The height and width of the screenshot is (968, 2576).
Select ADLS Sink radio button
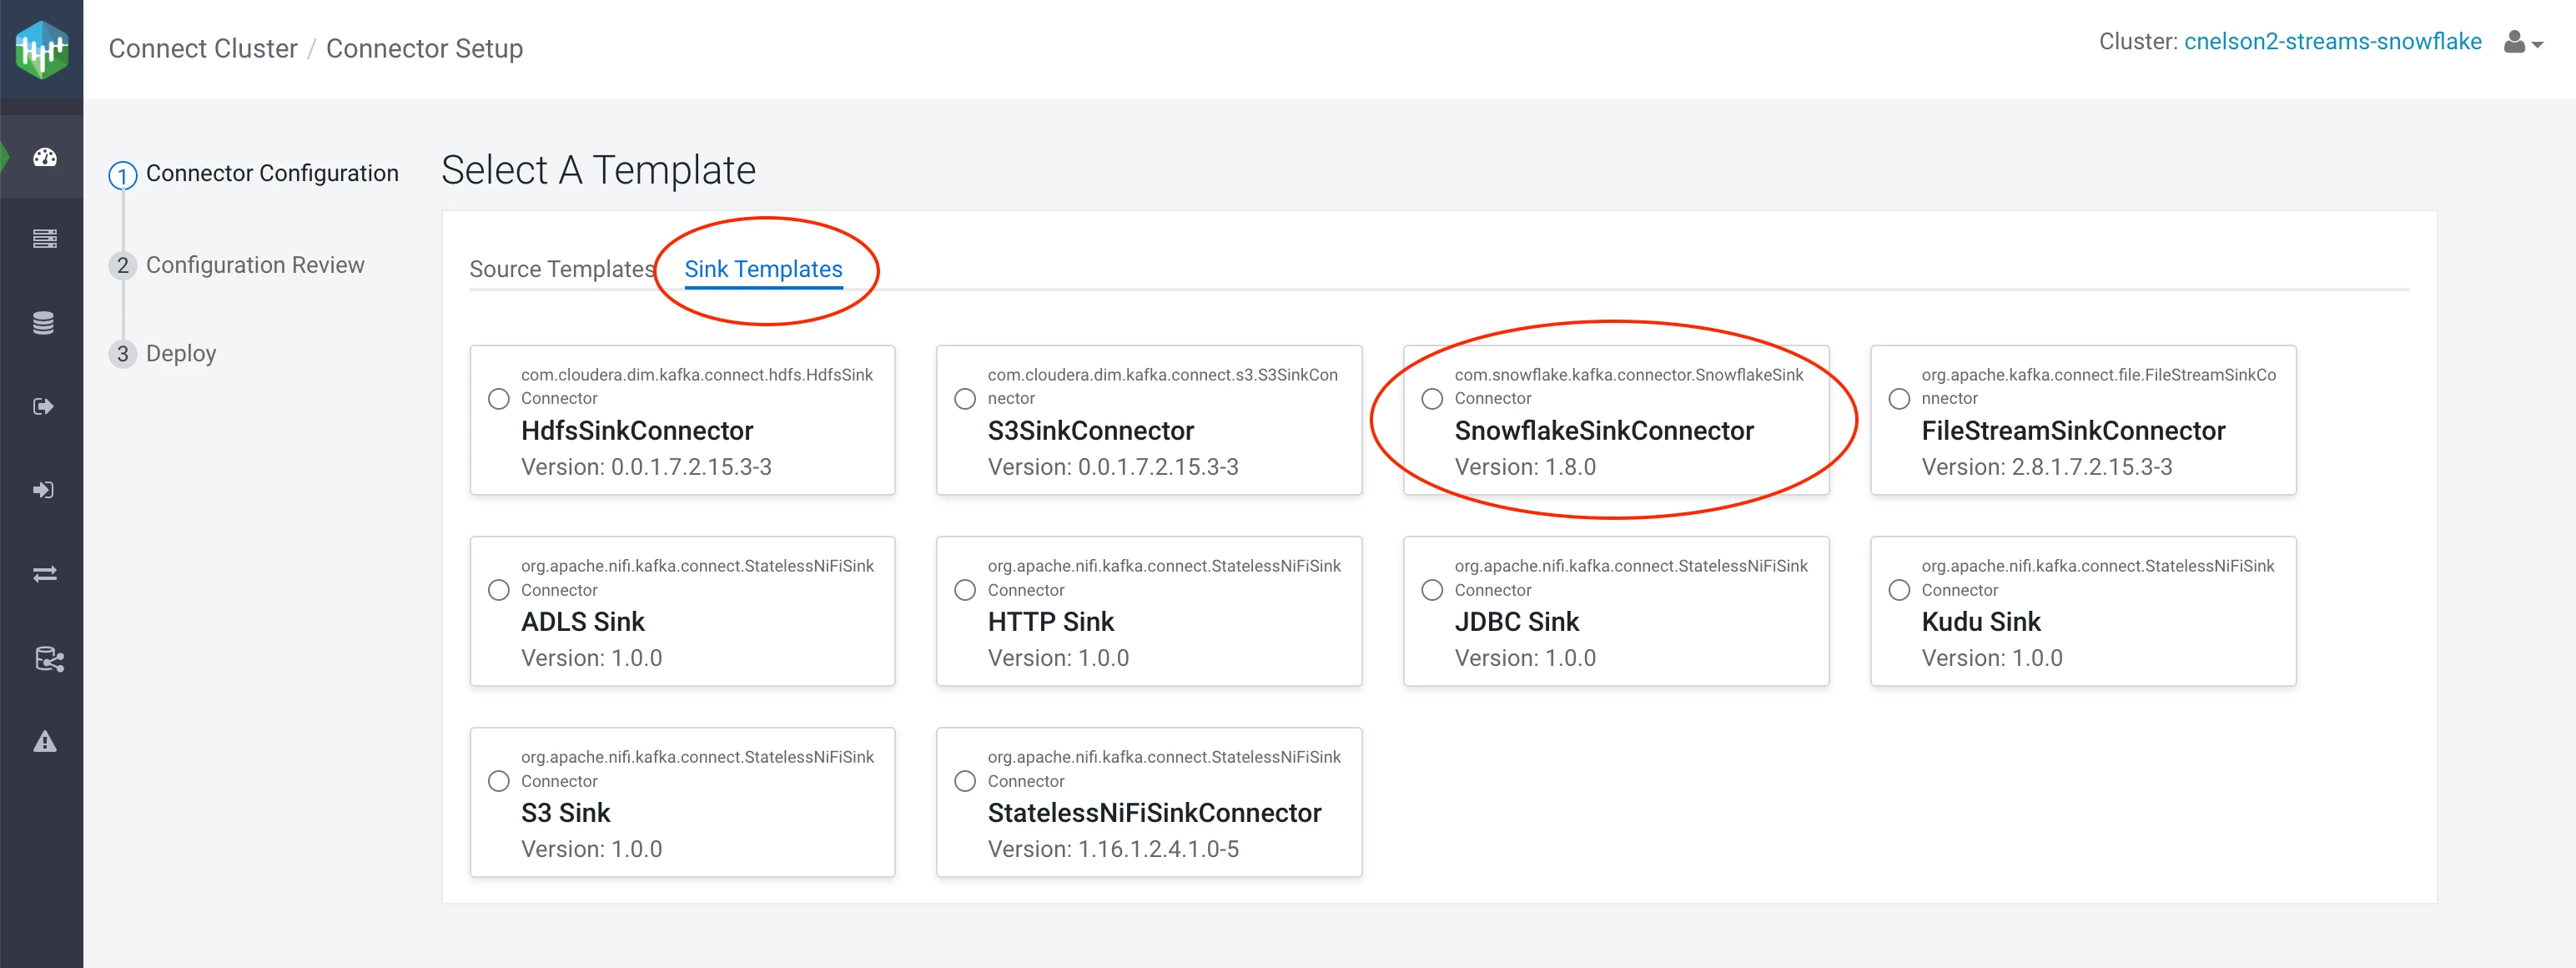[x=498, y=590]
